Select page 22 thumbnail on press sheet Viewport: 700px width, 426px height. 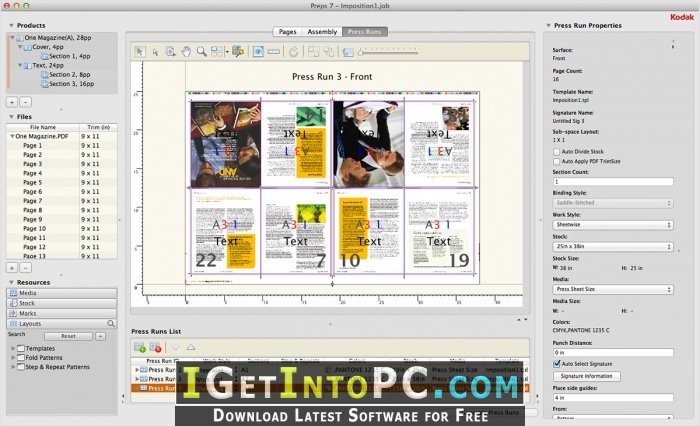(225, 231)
